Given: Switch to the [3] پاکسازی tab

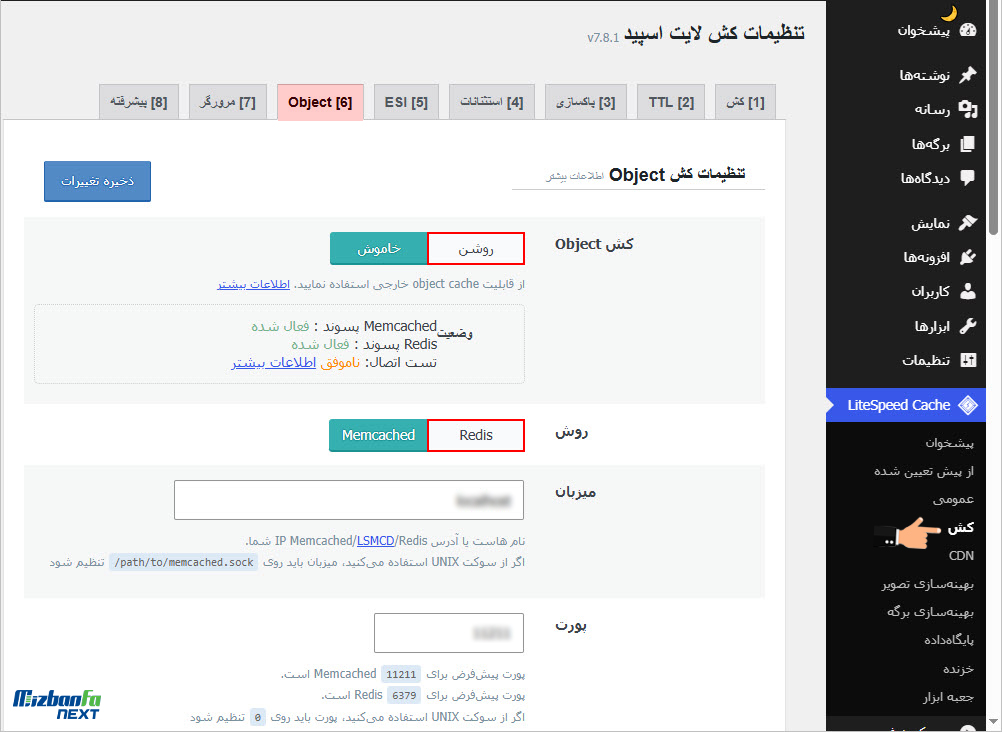Looking at the screenshot, I should point(585,102).
